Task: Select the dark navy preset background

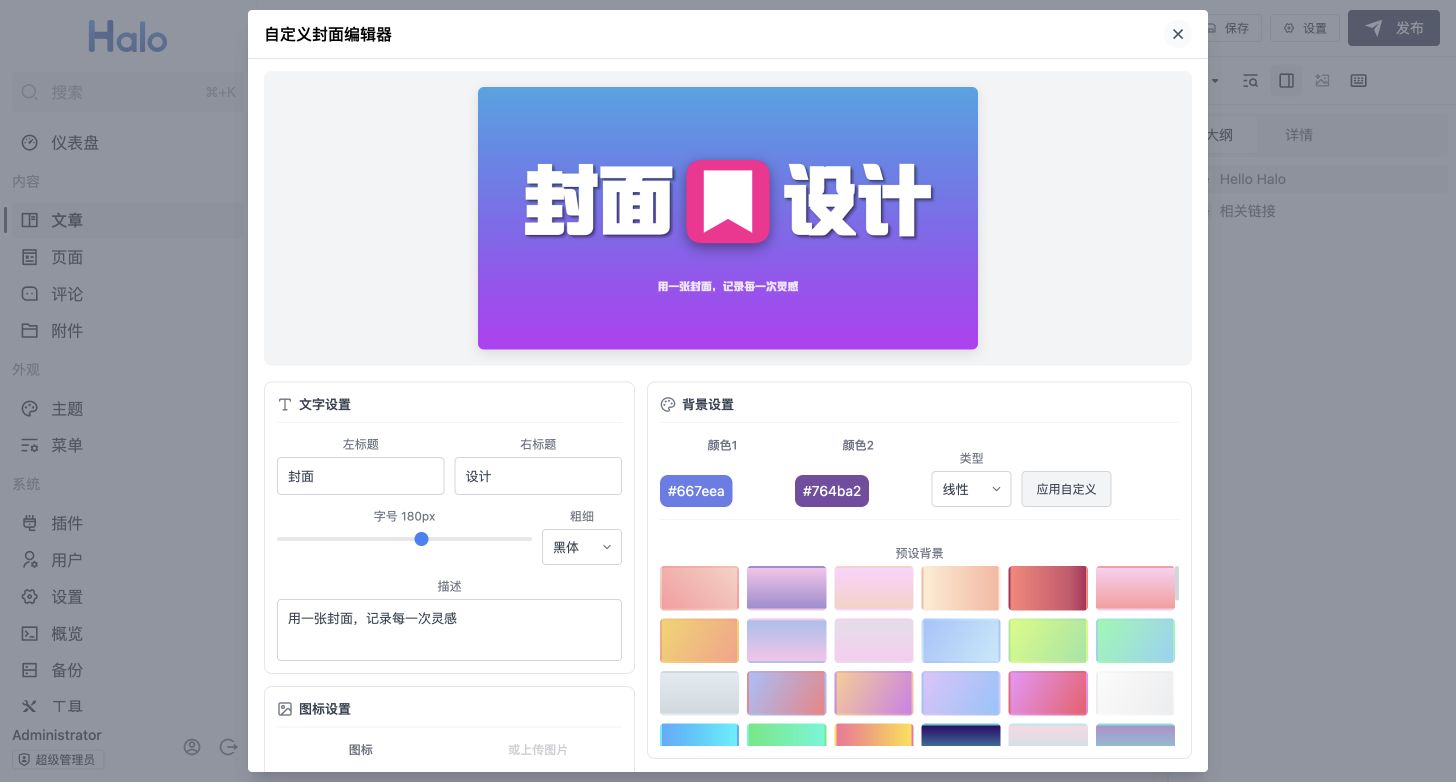Action: pyautogui.click(x=961, y=735)
